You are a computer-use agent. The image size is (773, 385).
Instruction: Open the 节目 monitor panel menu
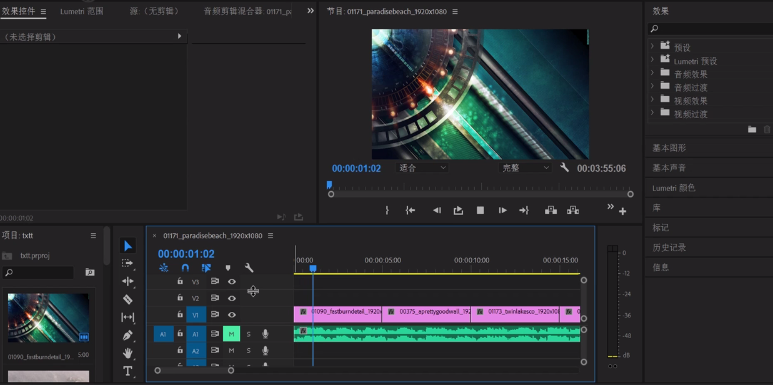pos(455,11)
